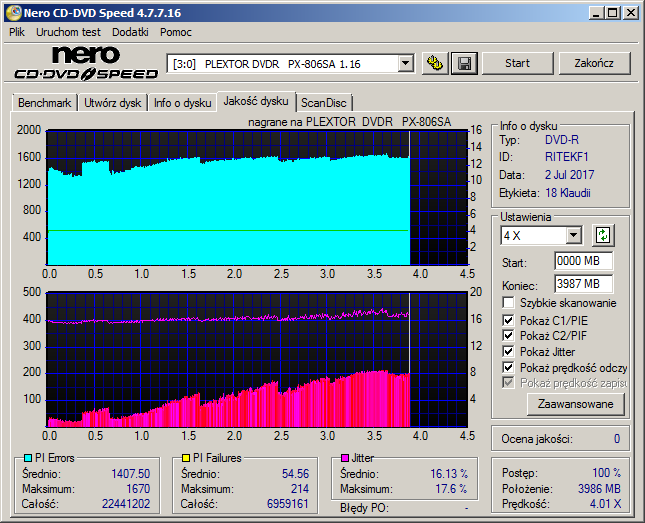Click the Koniec field 3987 MB

tap(583, 284)
